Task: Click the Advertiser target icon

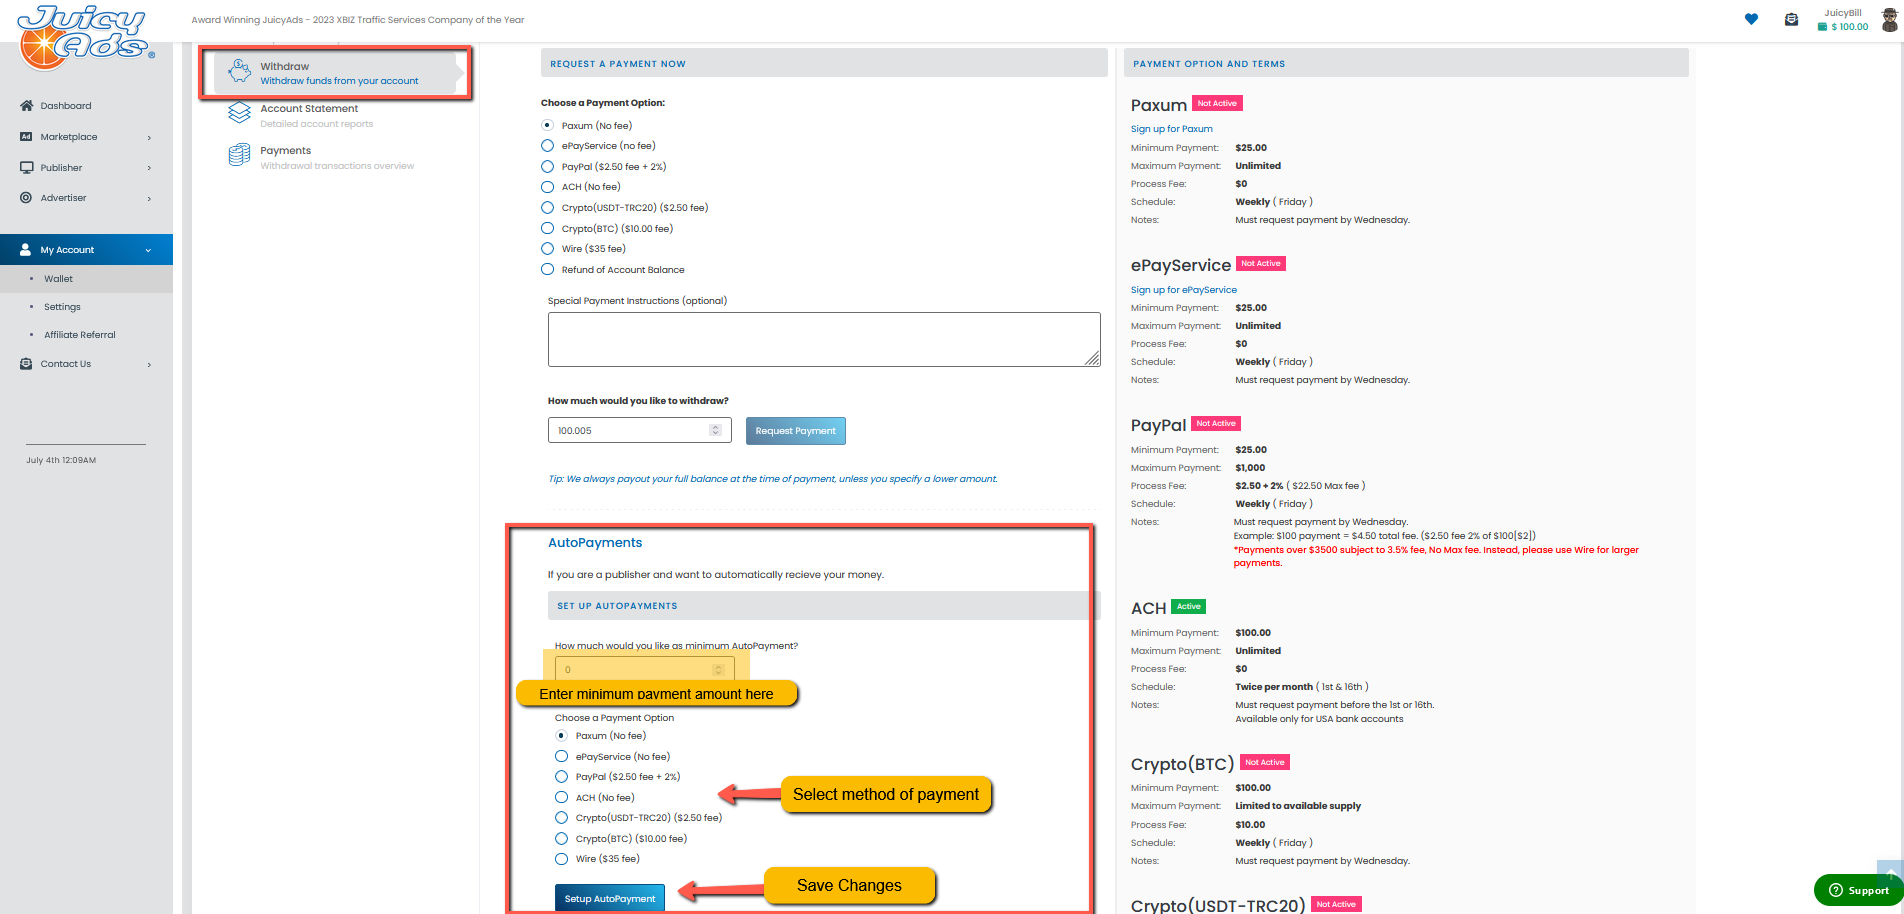Action: click(x=26, y=198)
